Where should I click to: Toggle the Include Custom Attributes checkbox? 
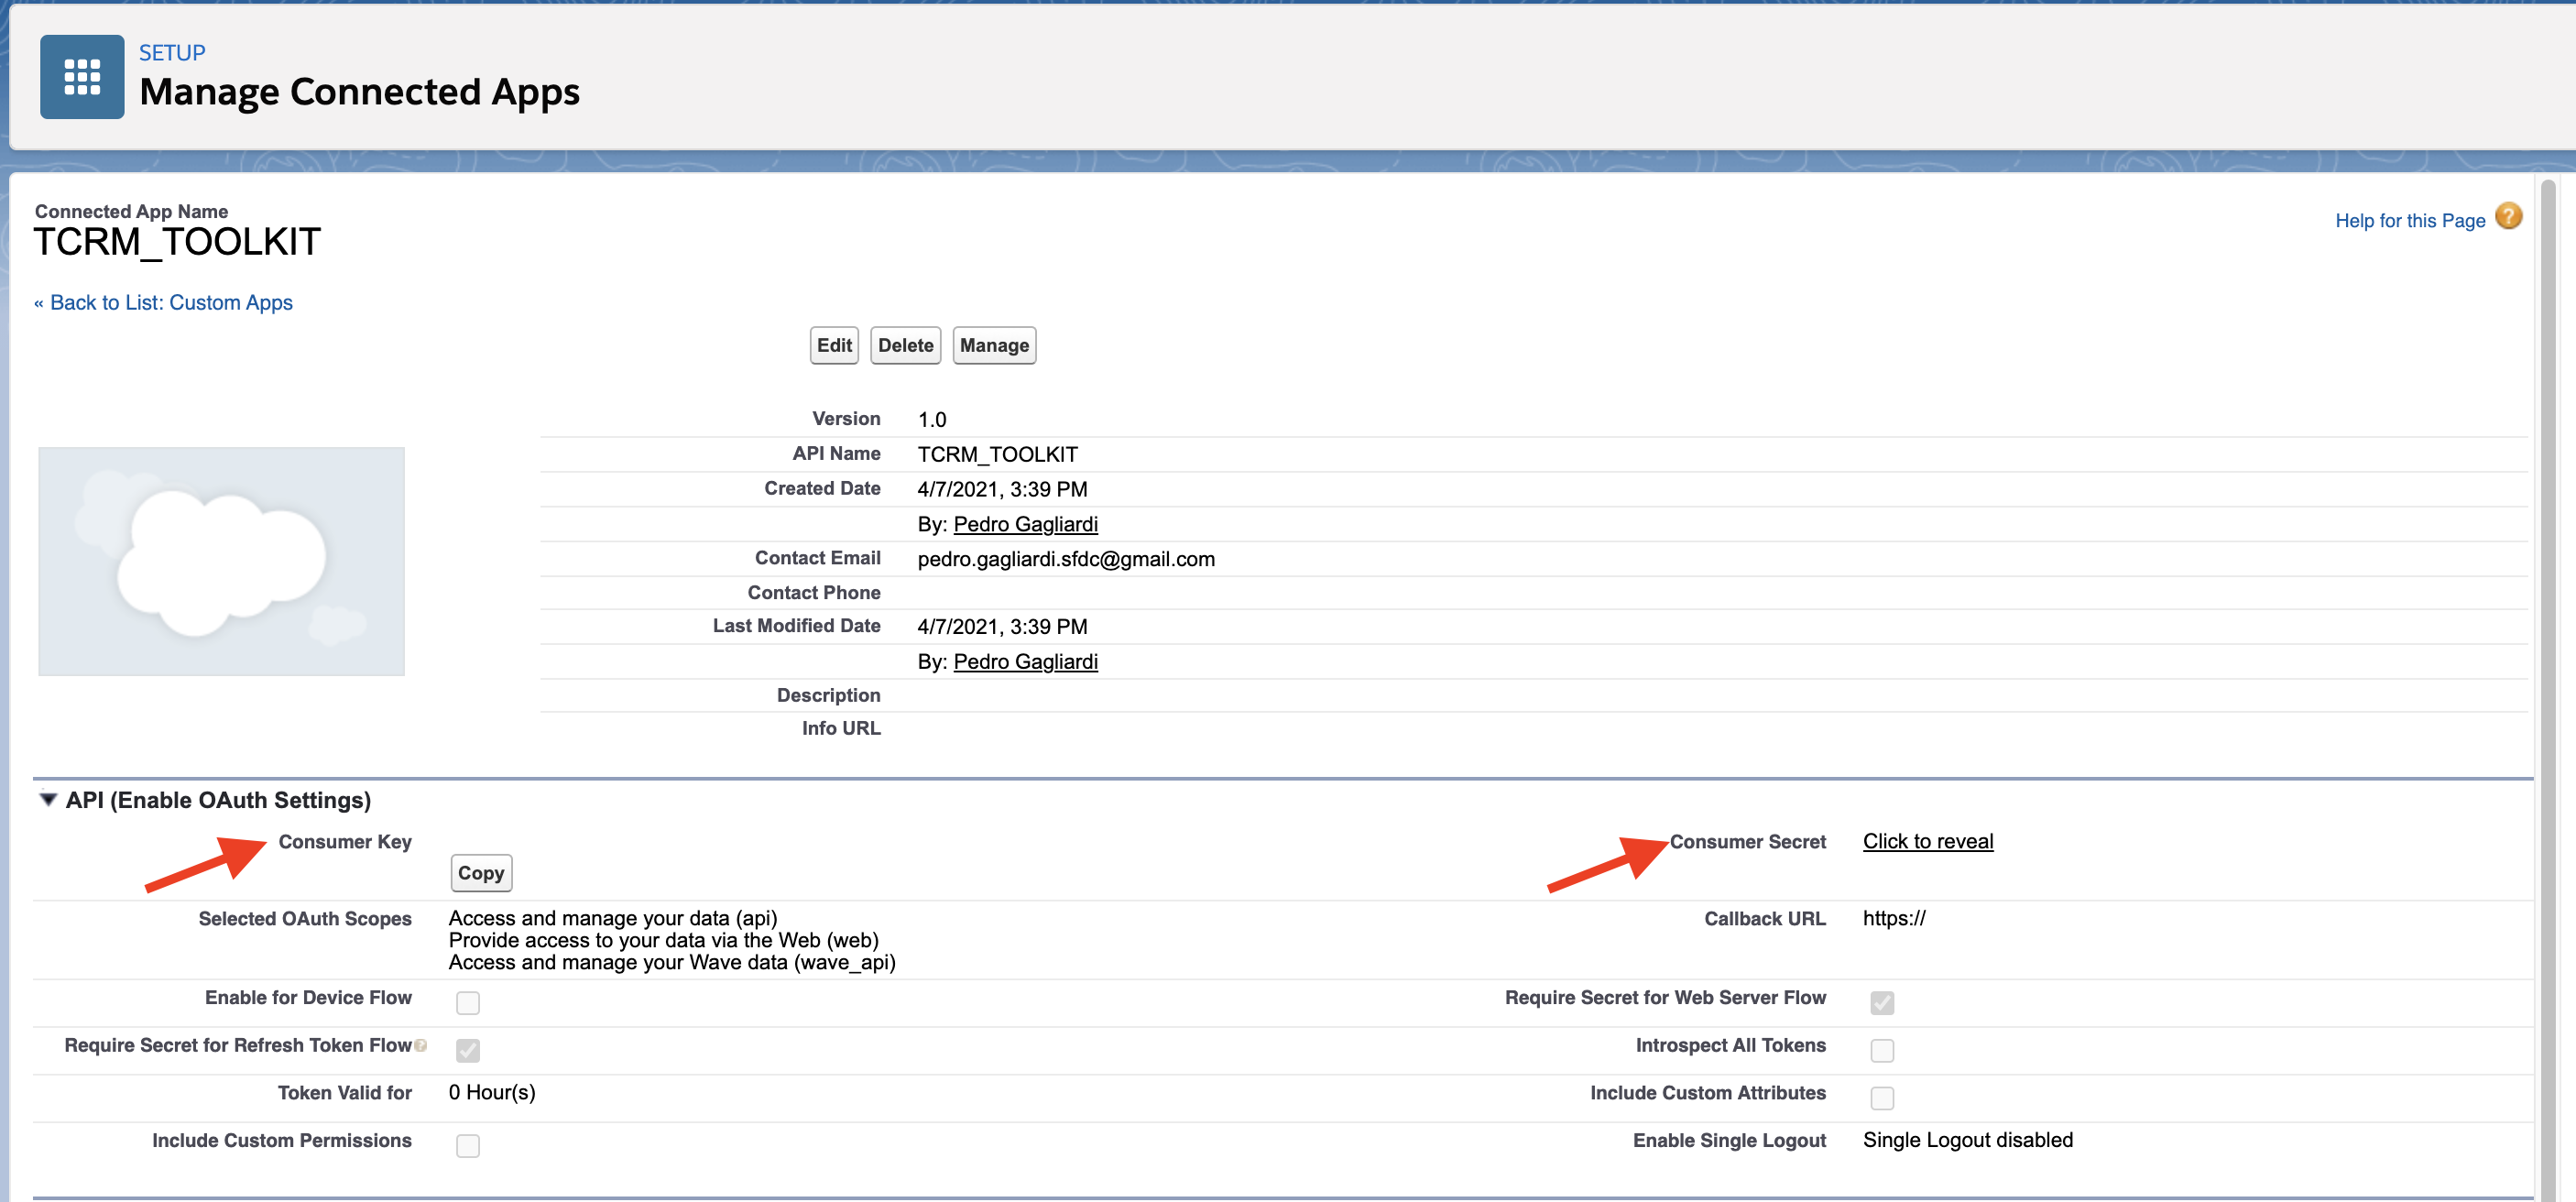[1881, 1097]
